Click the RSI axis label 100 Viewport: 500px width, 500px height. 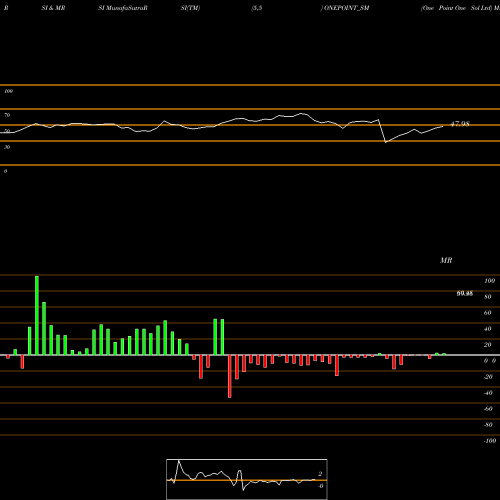(8, 91)
